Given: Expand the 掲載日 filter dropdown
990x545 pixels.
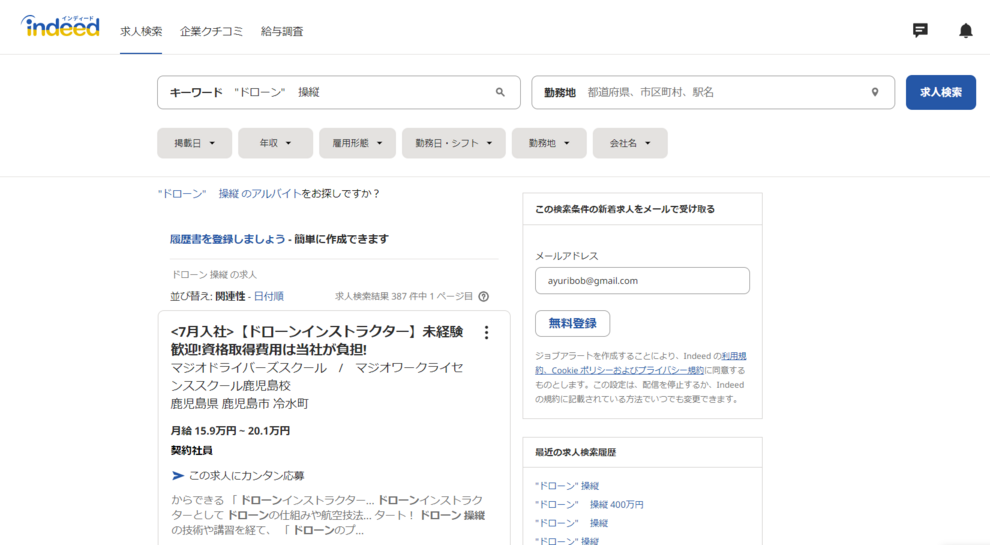Looking at the screenshot, I should (x=194, y=143).
